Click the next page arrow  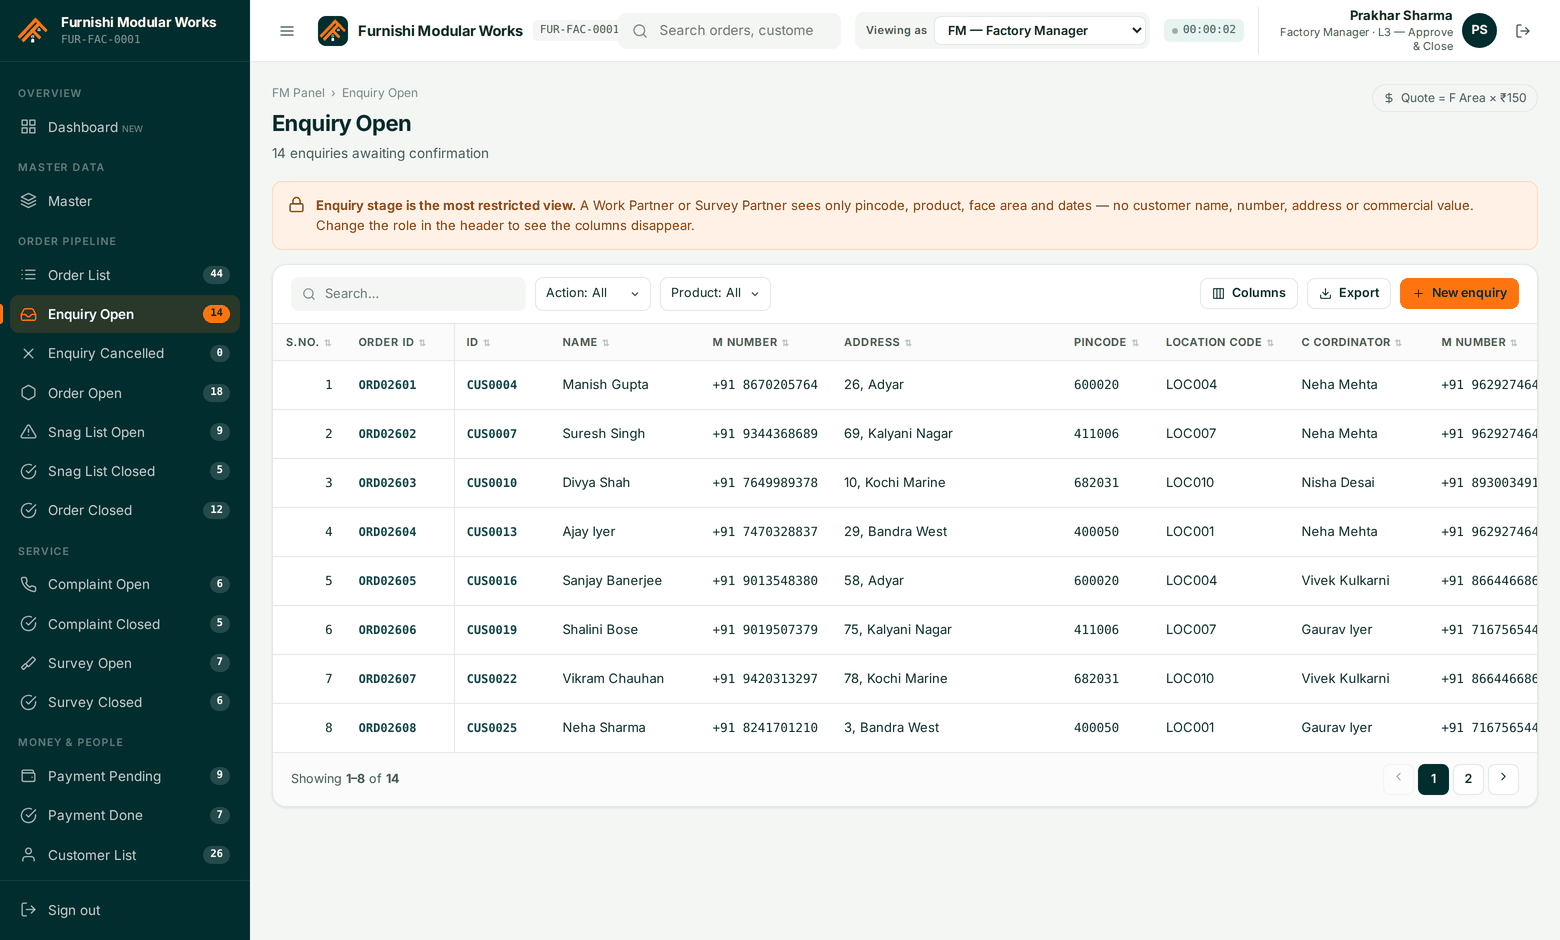pyautogui.click(x=1503, y=779)
